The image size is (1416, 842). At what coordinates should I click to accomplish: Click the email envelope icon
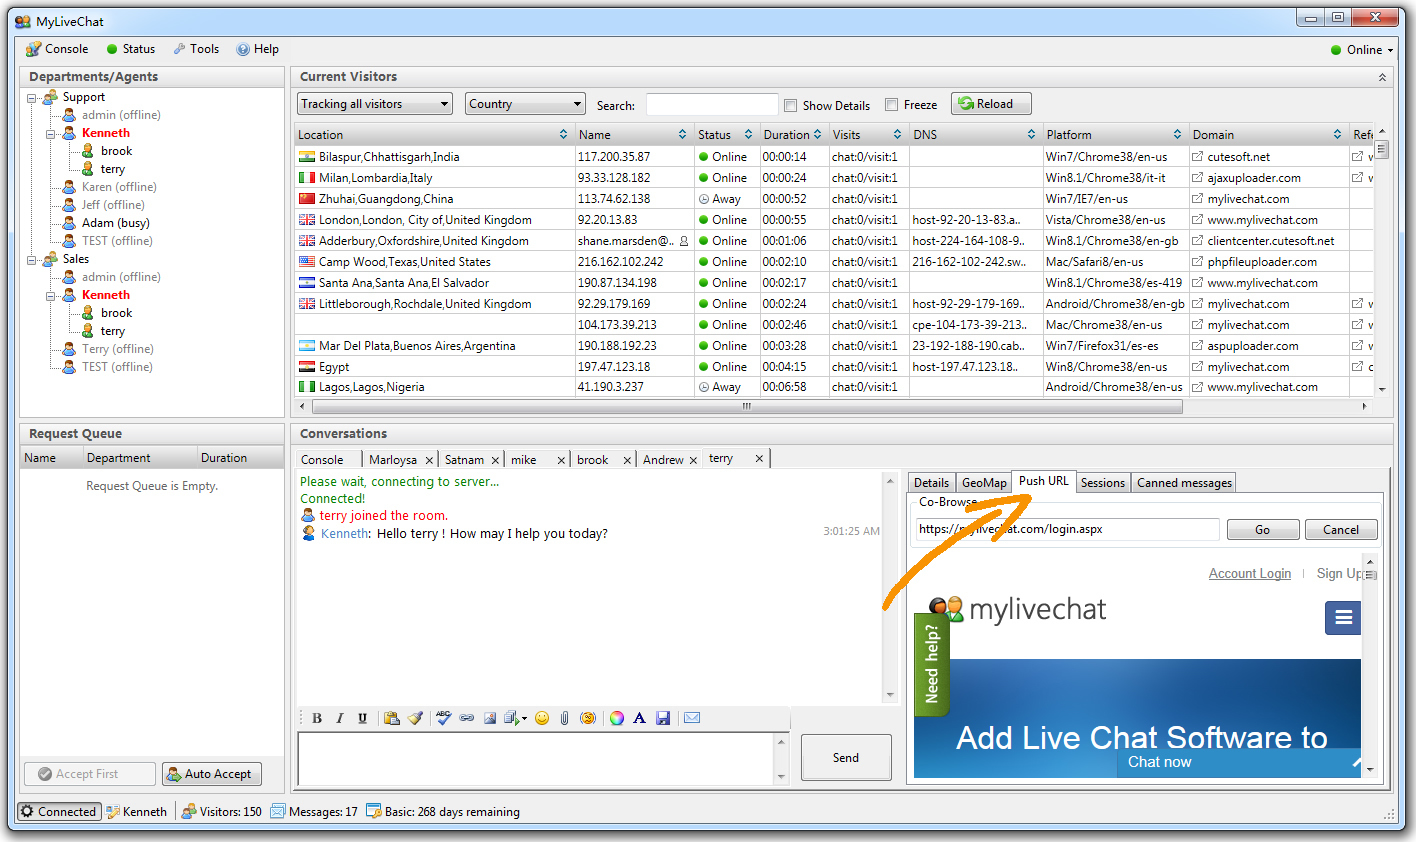click(x=692, y=718)
